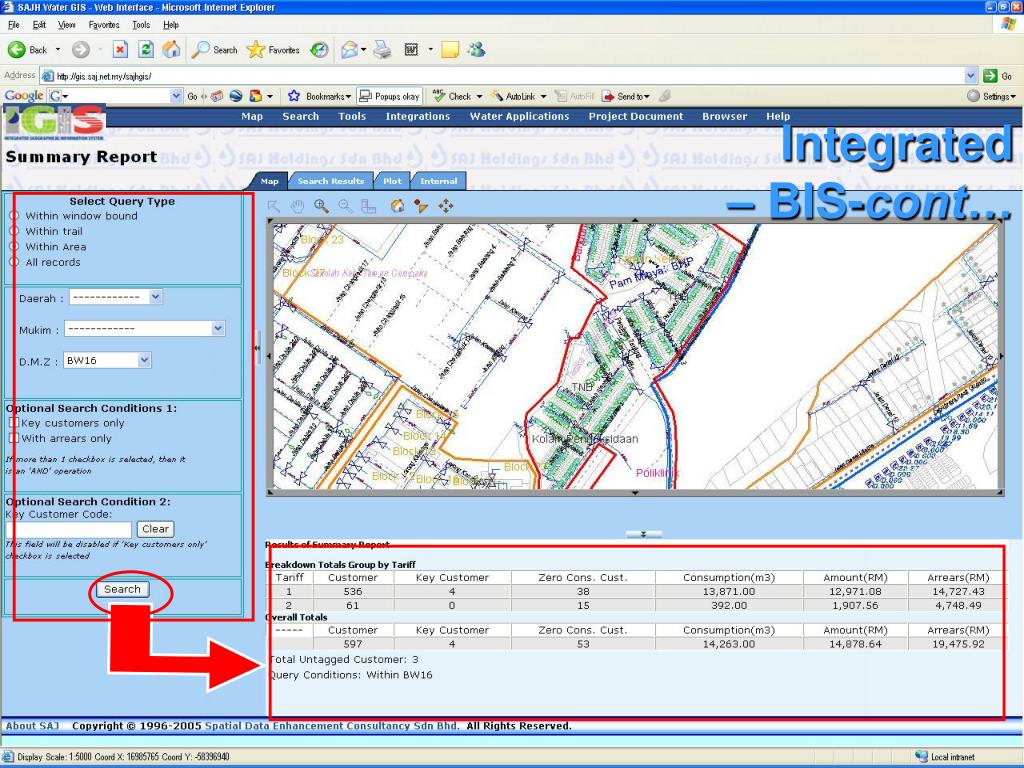
Task: Collapse the results panel double-arrow handle
Action: [643, 534]
